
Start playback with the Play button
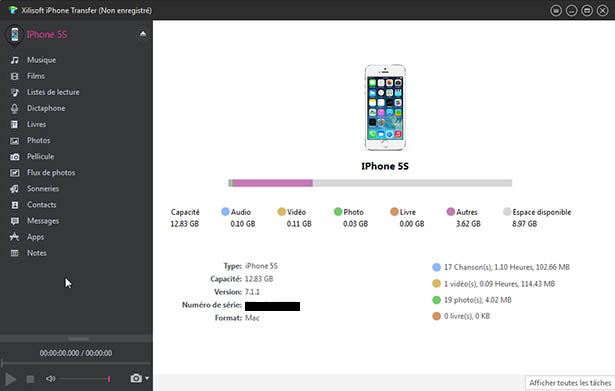pyautogui.click(x=11, y=379)
